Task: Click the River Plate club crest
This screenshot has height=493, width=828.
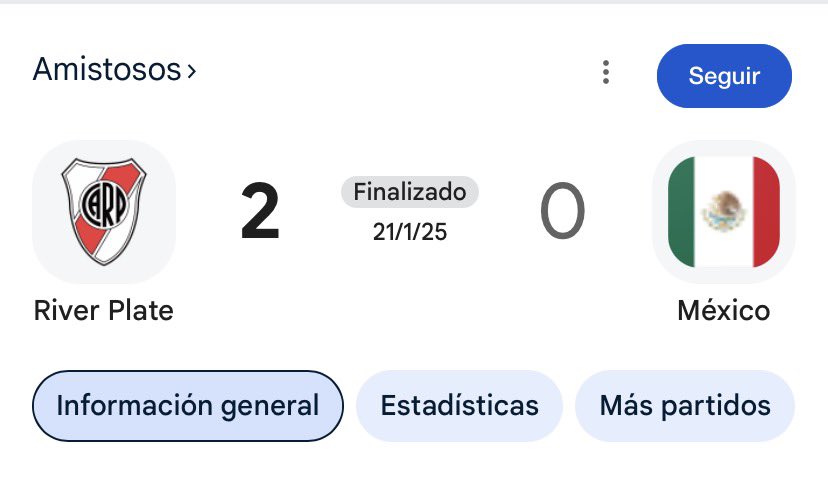Action: click(104, 211)
